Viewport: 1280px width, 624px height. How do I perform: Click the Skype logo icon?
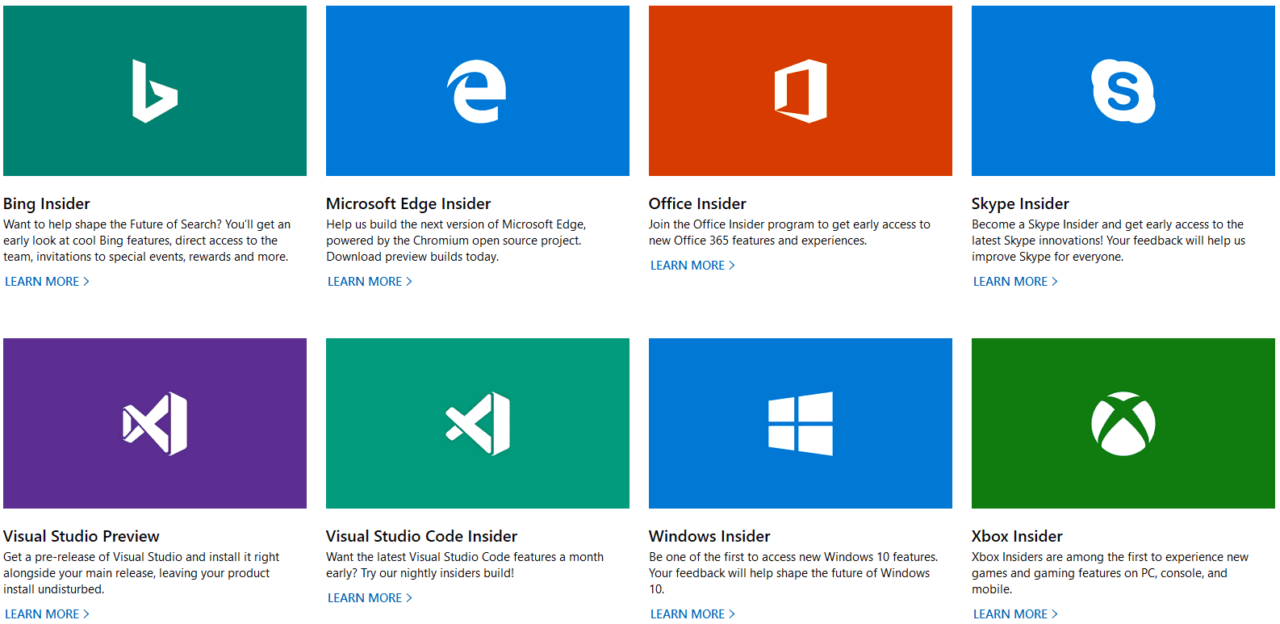(1123, 91)
